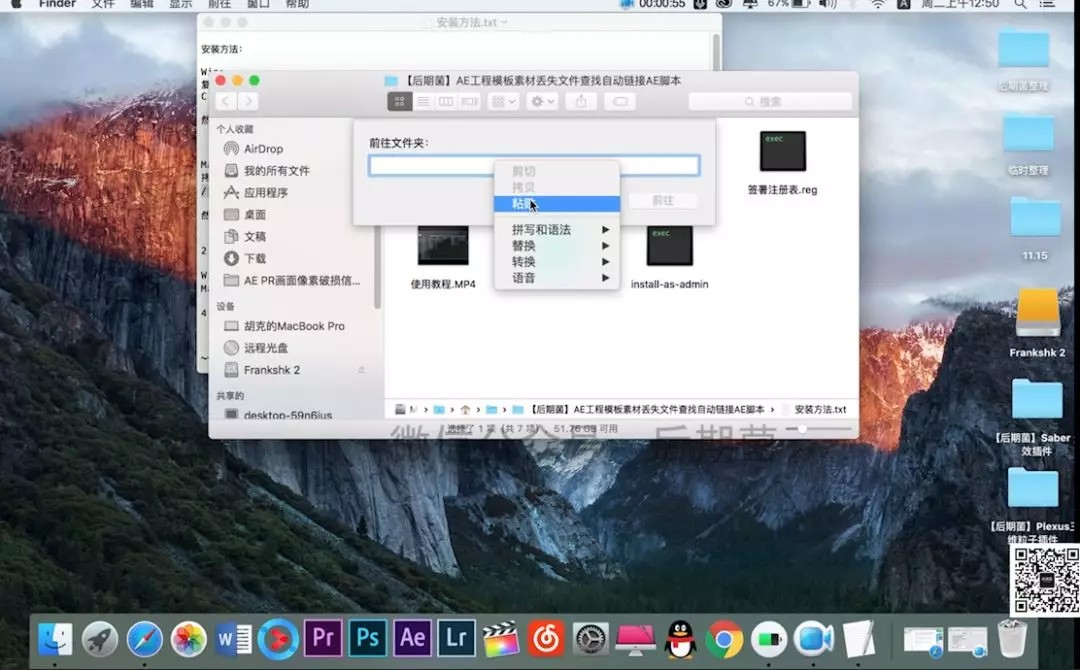The width and height of the screenshot is (1080, 670).
Task: Switch Finder to list view
Action: (x=423, y=101)
